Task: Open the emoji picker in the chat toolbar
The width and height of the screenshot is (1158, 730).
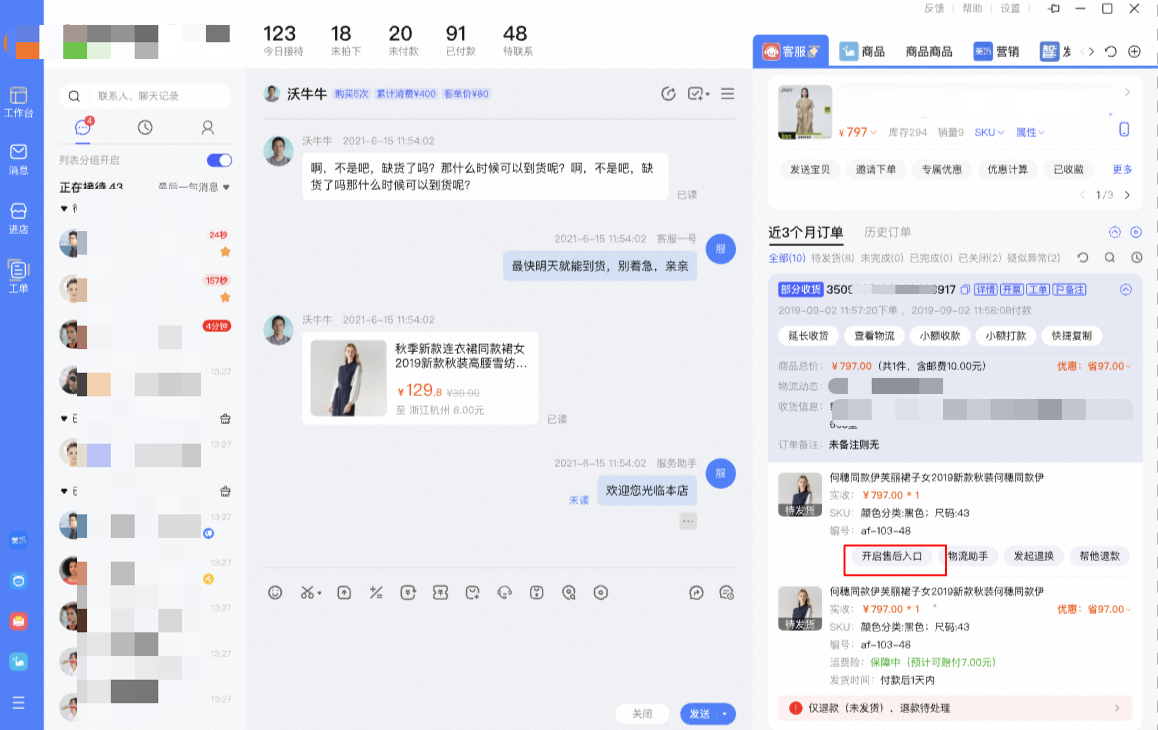Action: tap(277, 592)
